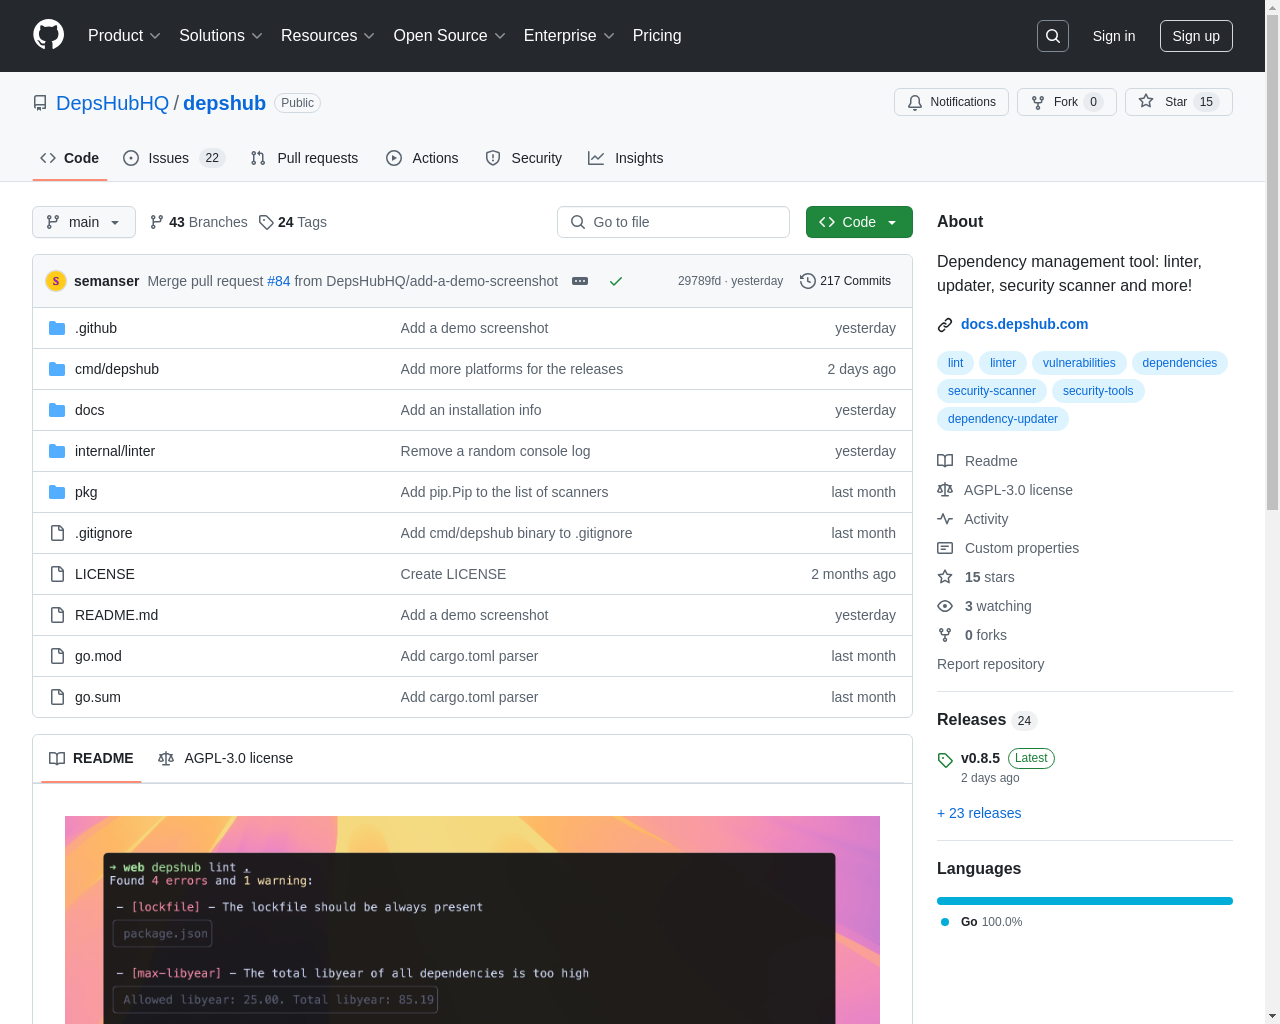
Task: Open the DepsHubHQ organization link
Action: coord(112,103)
